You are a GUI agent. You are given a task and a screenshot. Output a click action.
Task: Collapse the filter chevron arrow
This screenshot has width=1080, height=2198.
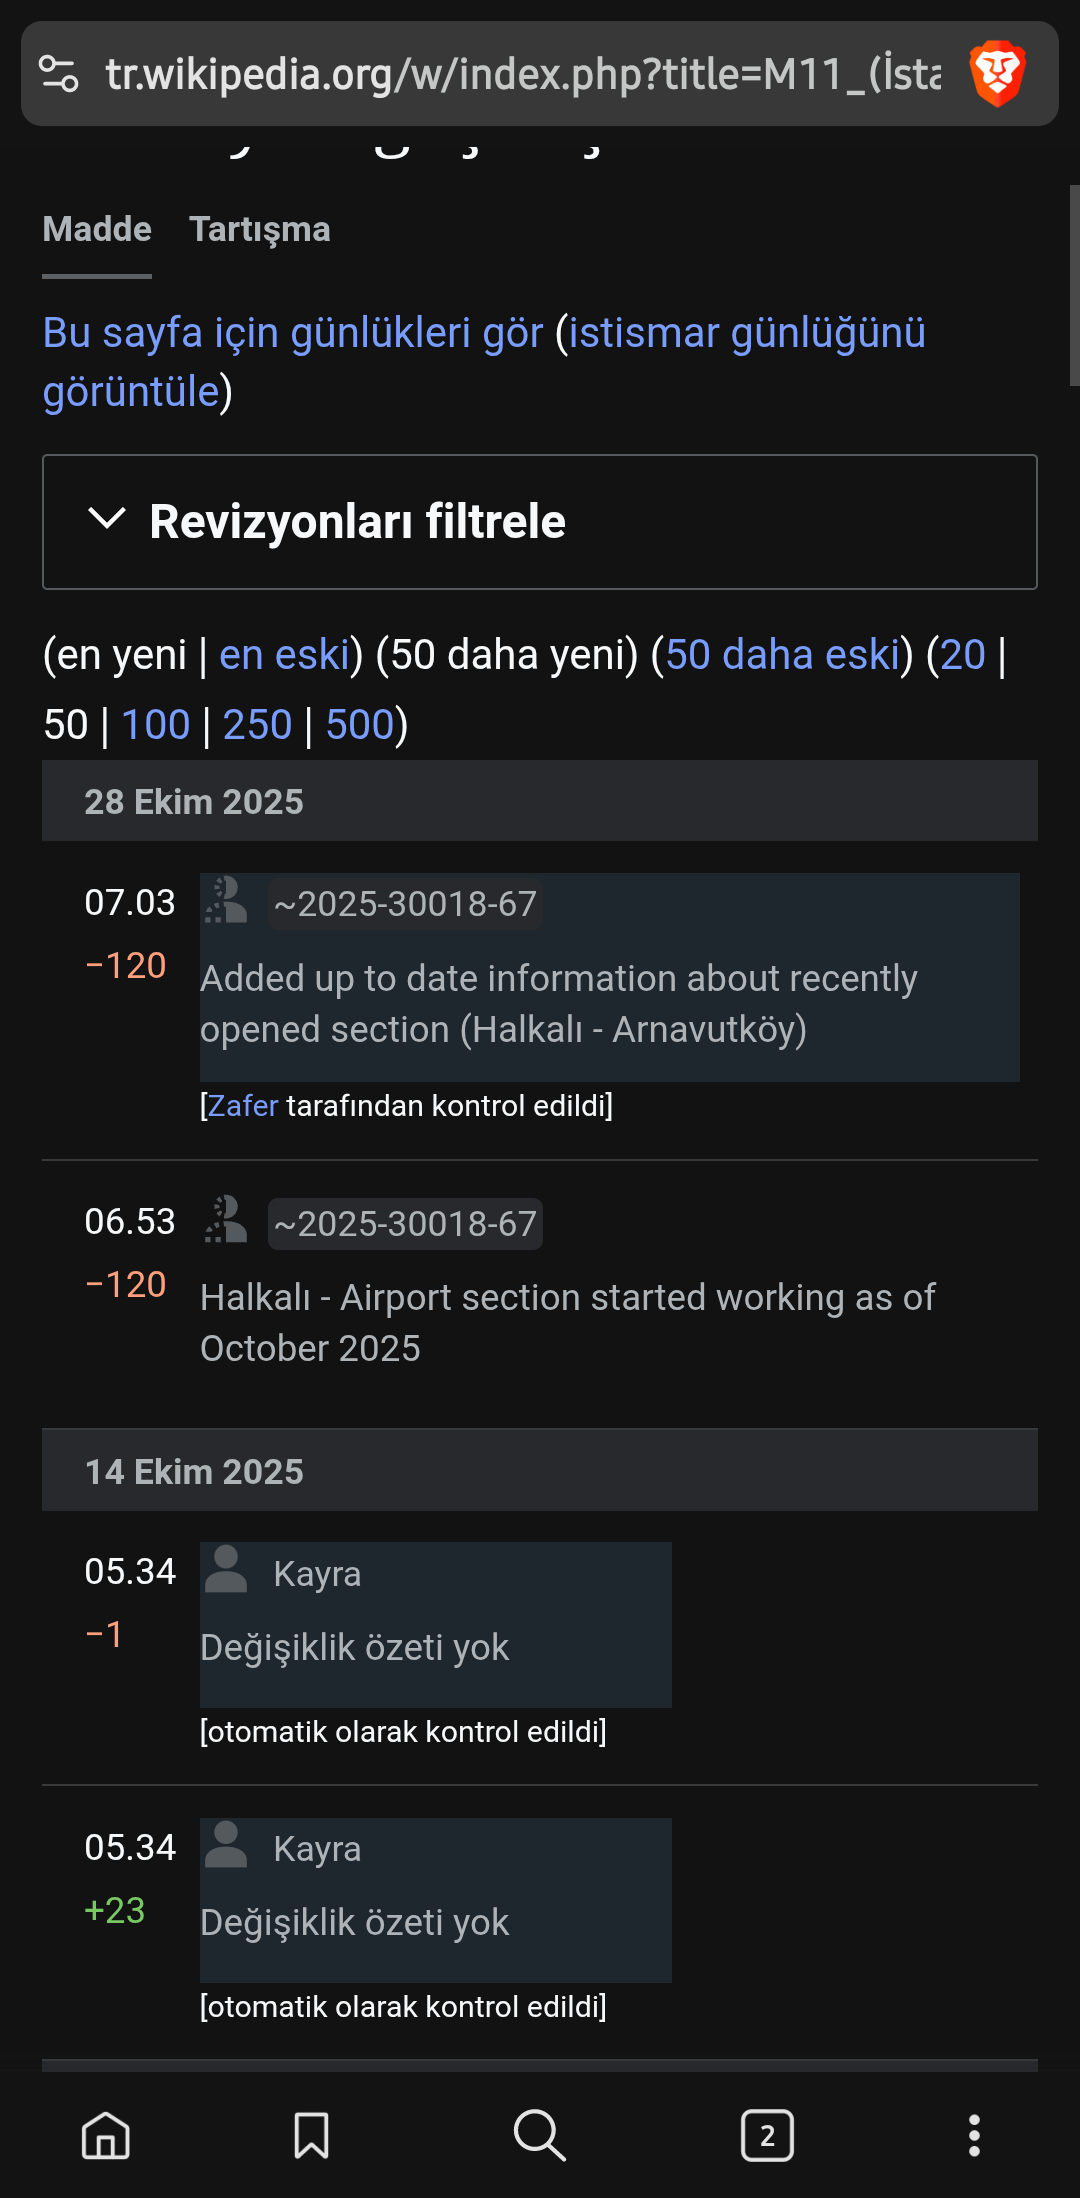[x=105, y=521]
